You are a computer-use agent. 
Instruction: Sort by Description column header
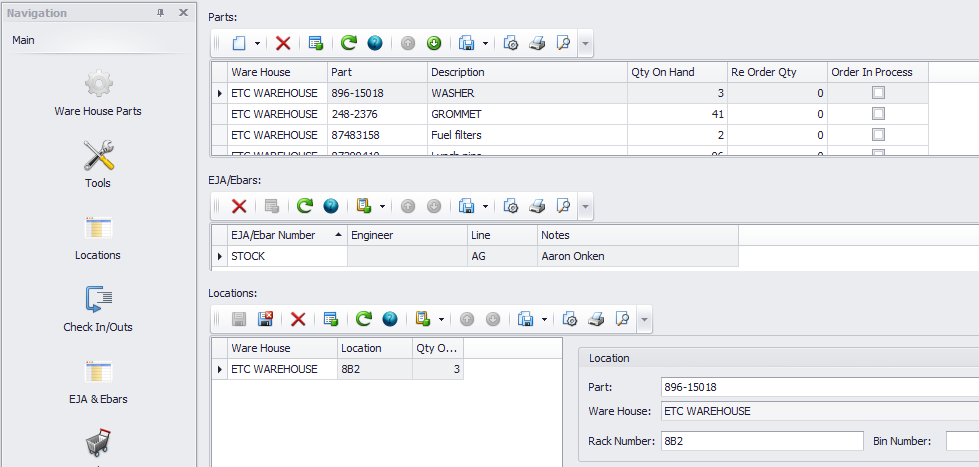coord(527,72)
